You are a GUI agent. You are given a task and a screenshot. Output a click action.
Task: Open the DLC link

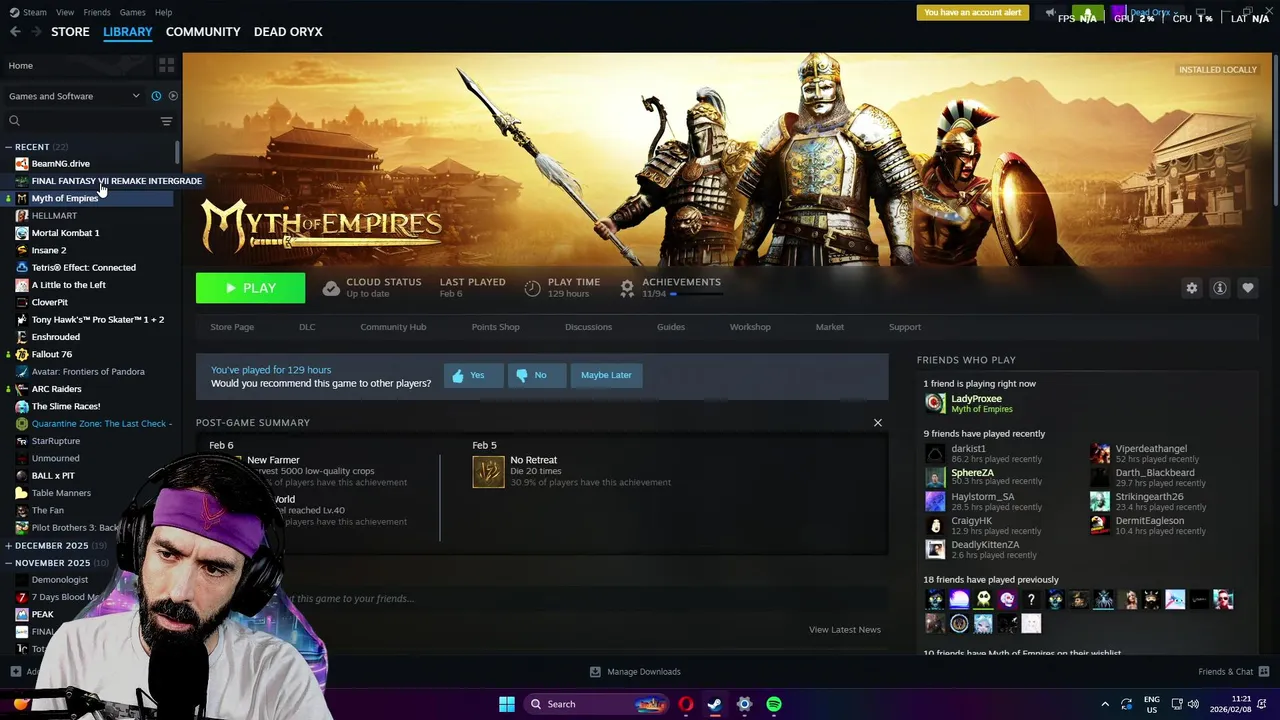tap(307, 327)
